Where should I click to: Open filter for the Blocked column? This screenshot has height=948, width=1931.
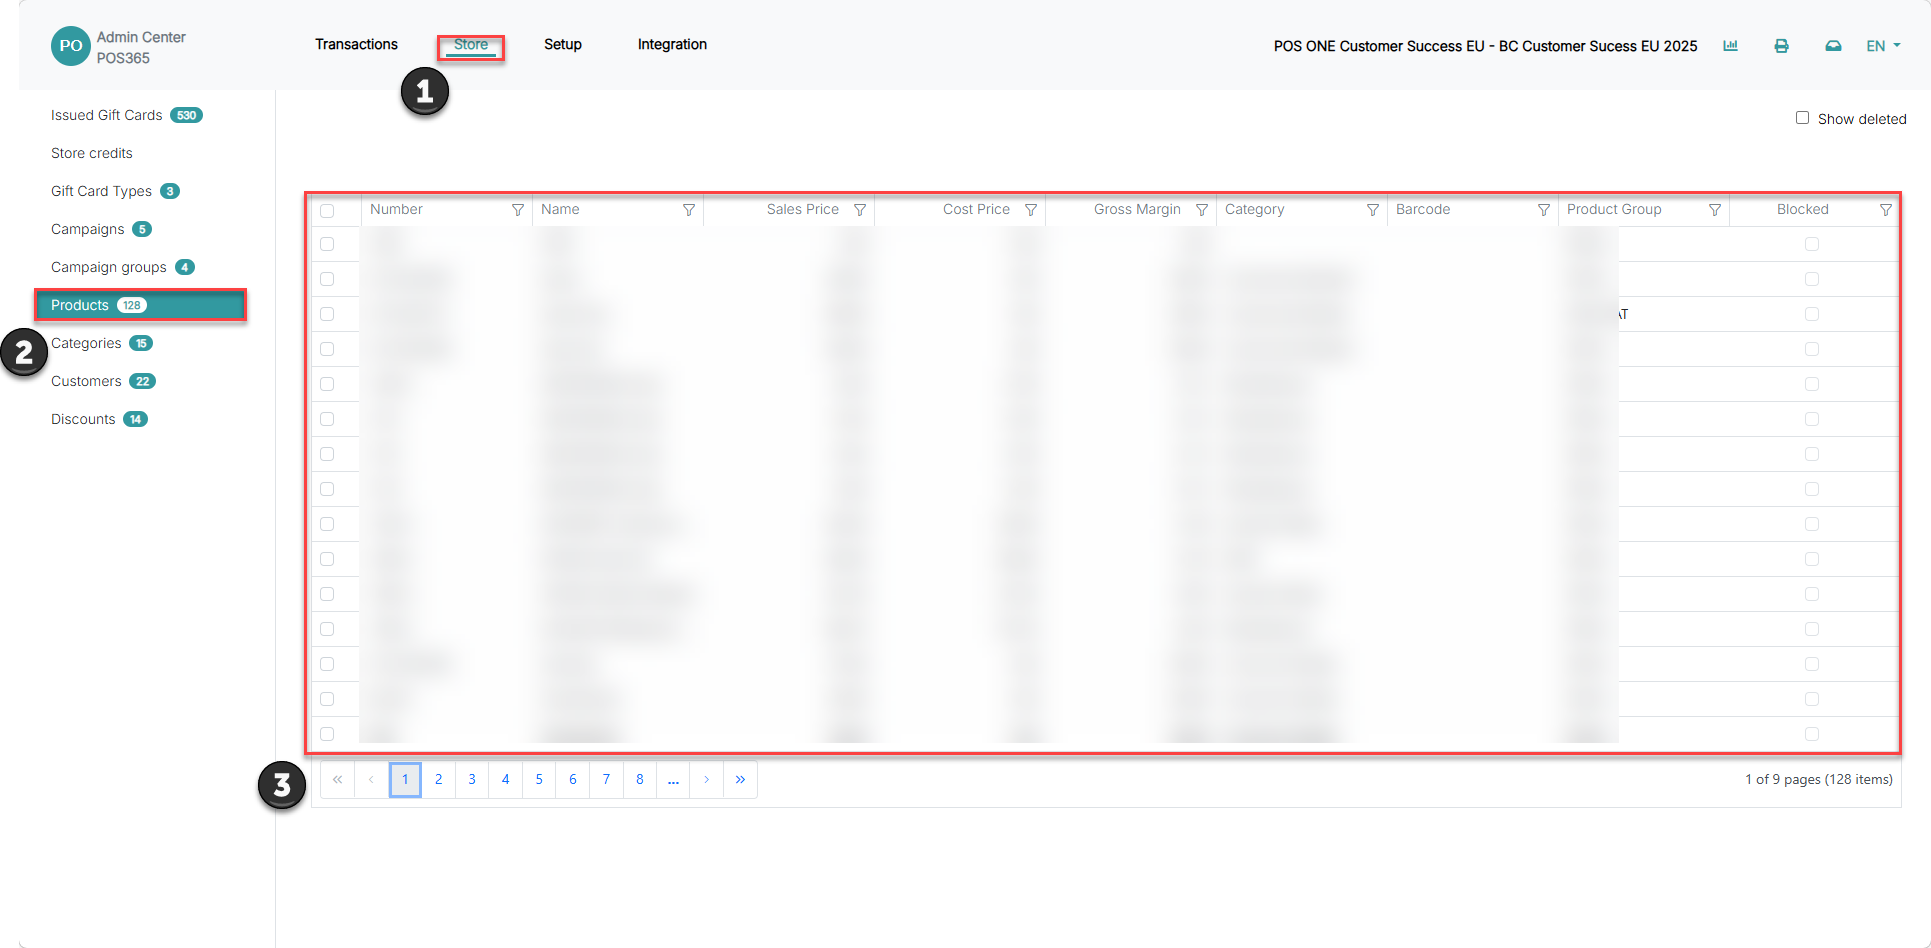[x=1885, y=210]
